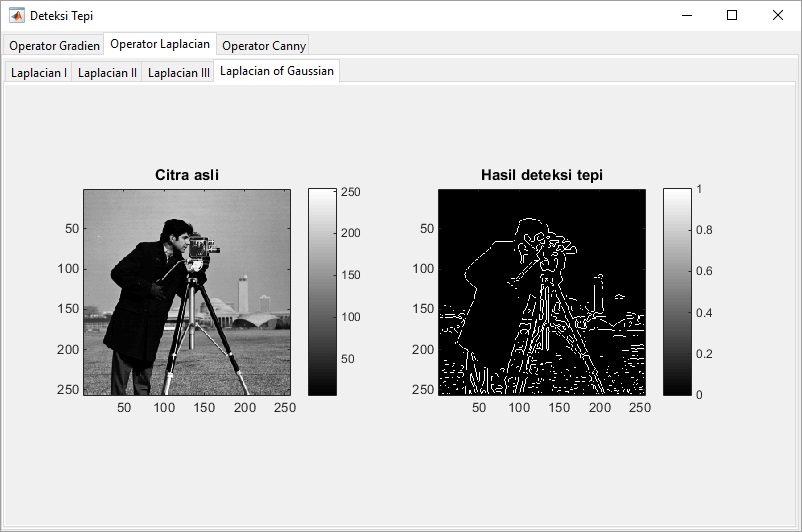Select the "Citra asli" plot title
The image size is (802, 532).
[x=187, y=175]
